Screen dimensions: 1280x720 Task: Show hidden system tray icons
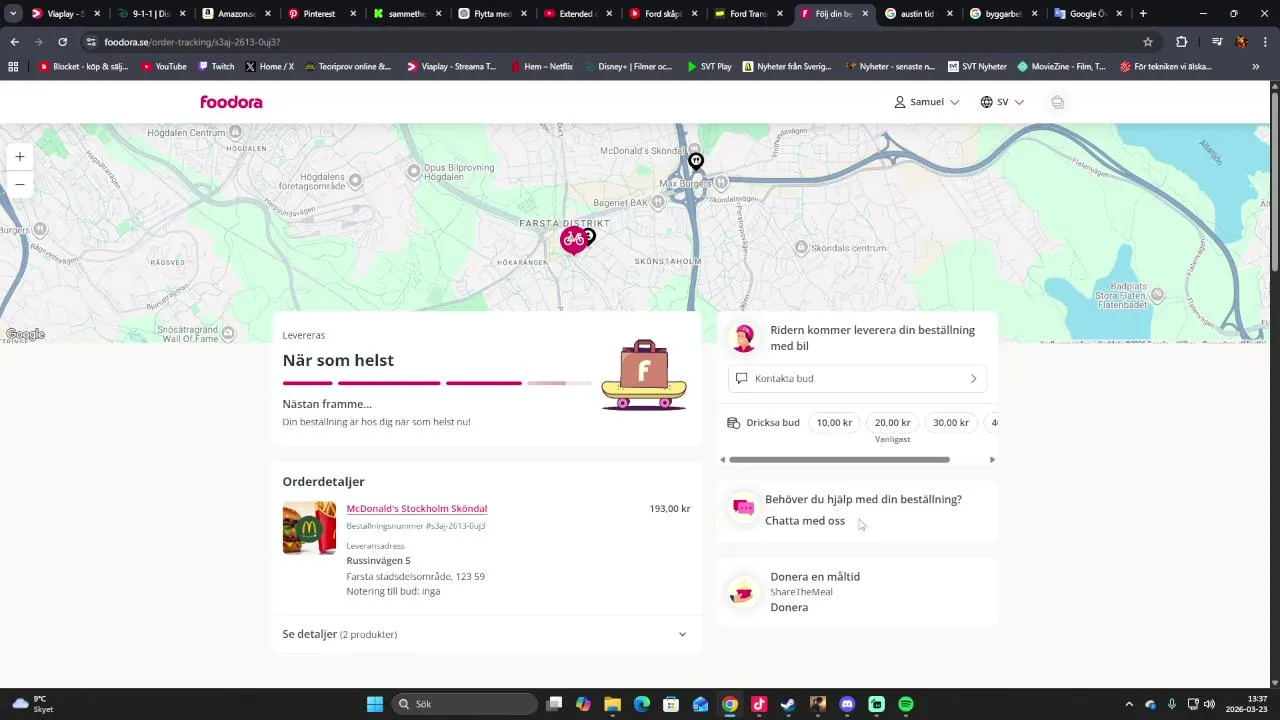pos(1129,704)
